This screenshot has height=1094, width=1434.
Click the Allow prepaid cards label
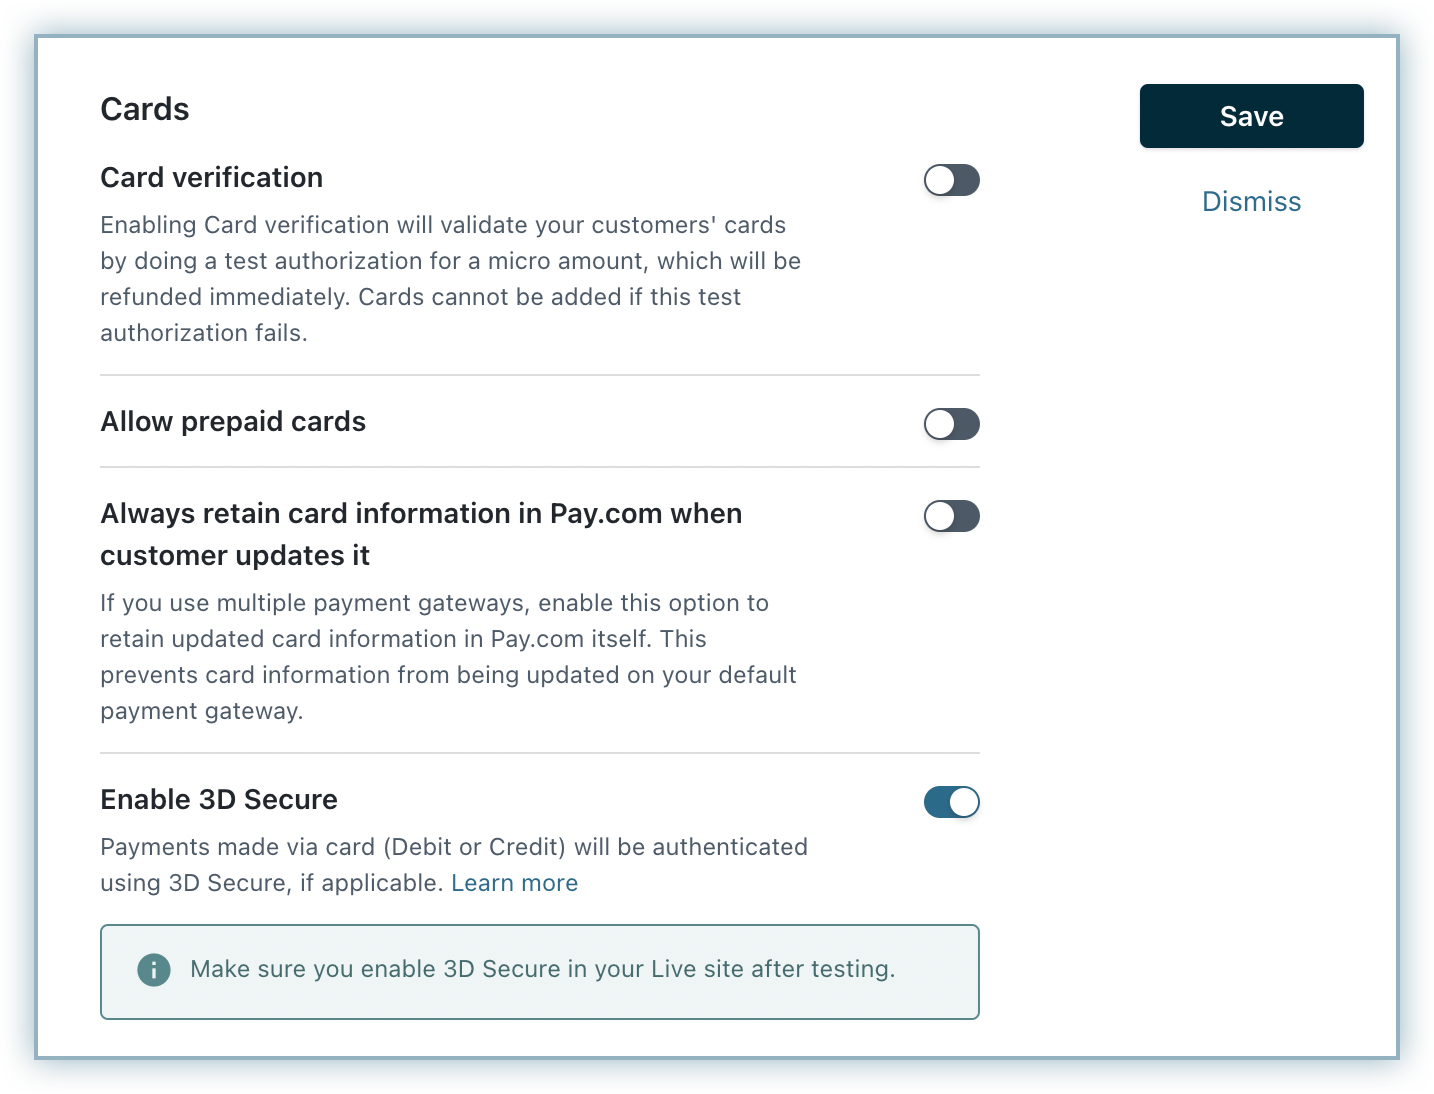click(x=233, y=422)
